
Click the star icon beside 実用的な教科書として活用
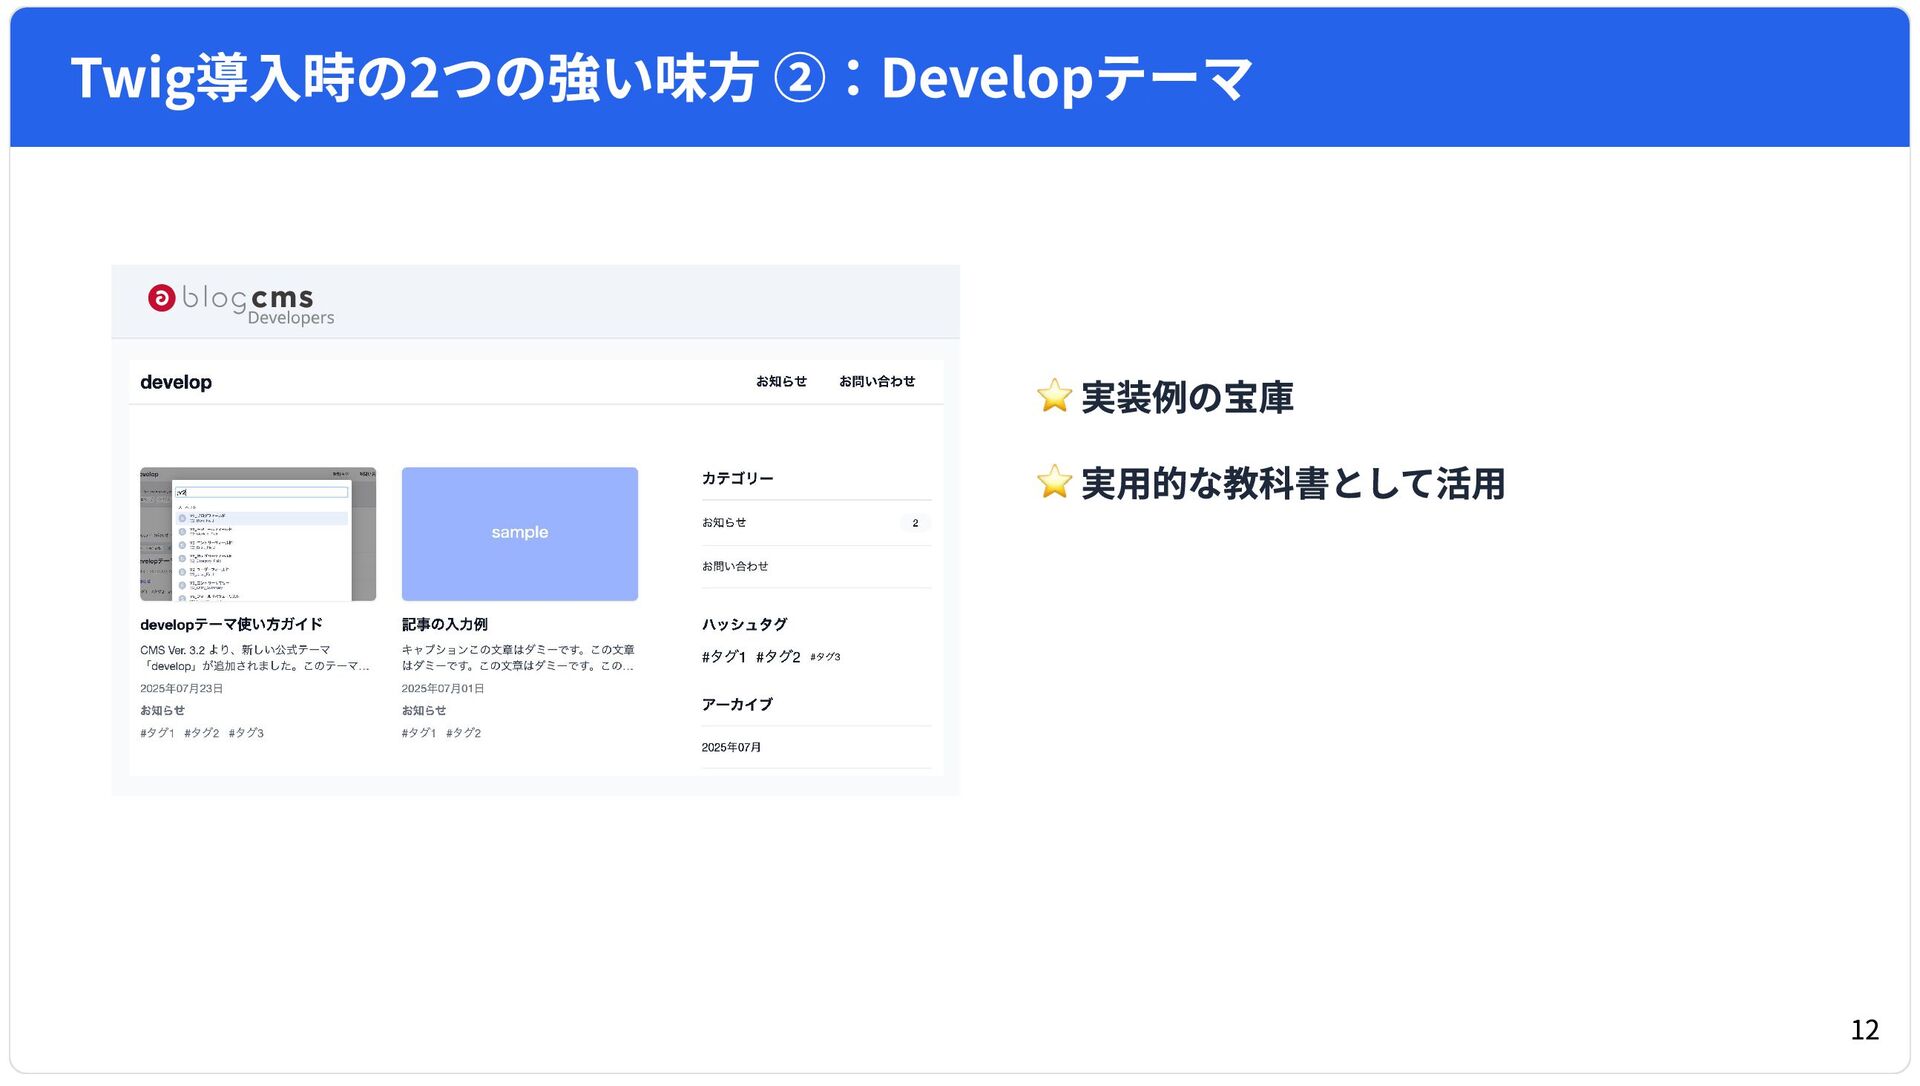coord(1054,483)
